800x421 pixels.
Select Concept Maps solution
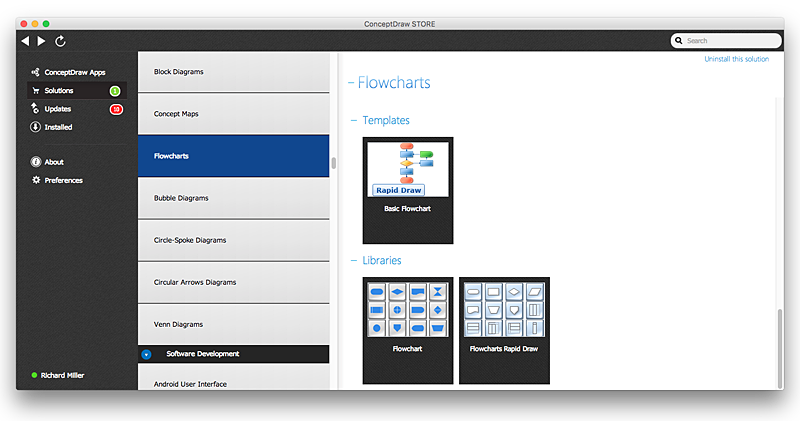234,114
